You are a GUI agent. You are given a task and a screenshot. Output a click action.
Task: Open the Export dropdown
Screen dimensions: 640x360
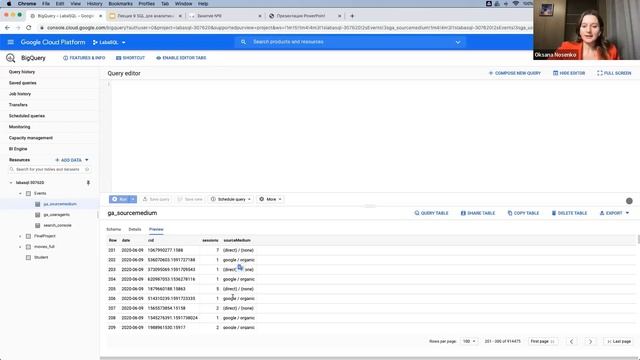(x=614, y=213)
